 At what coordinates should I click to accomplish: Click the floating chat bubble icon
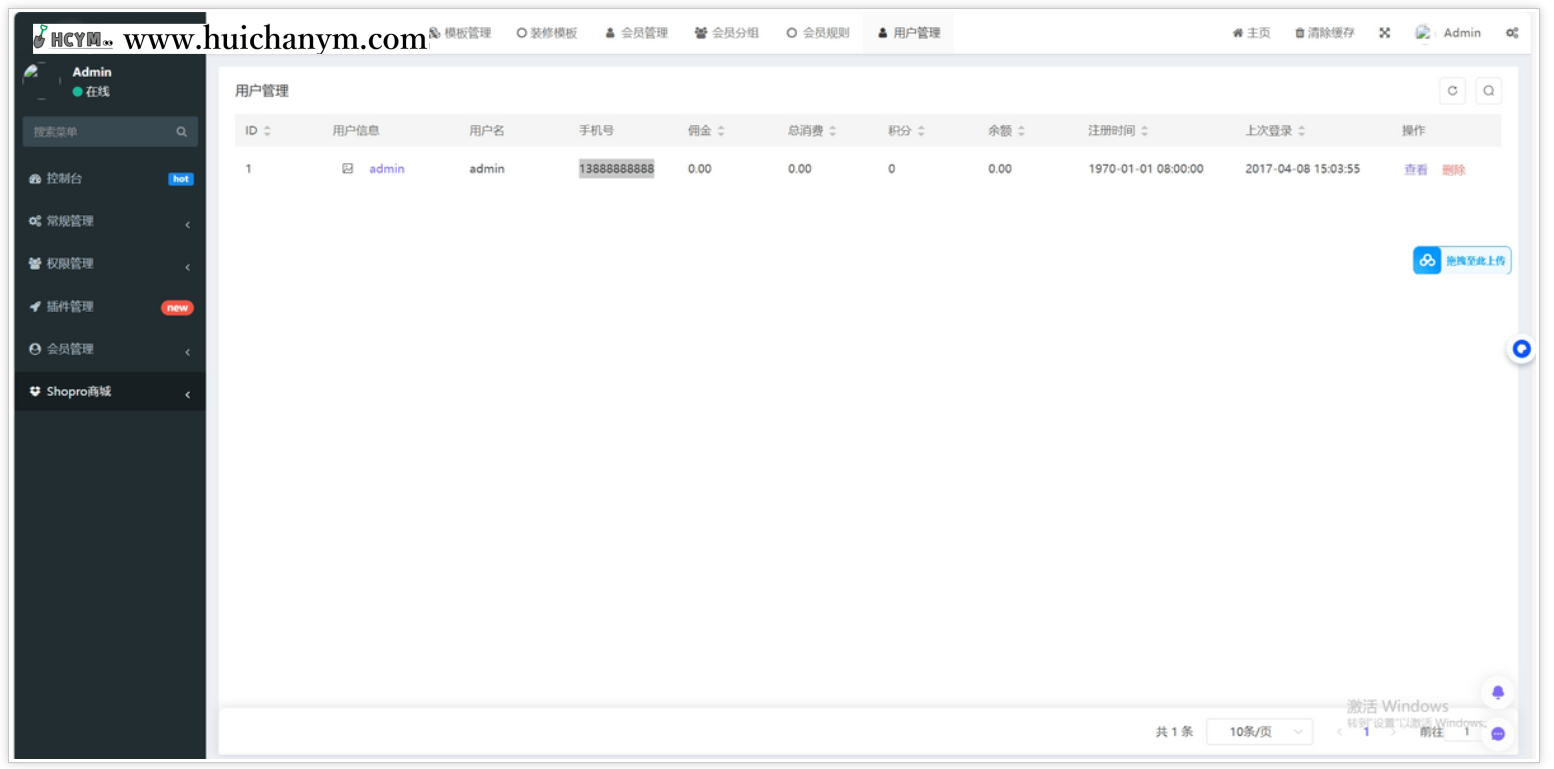point(1497,733)
